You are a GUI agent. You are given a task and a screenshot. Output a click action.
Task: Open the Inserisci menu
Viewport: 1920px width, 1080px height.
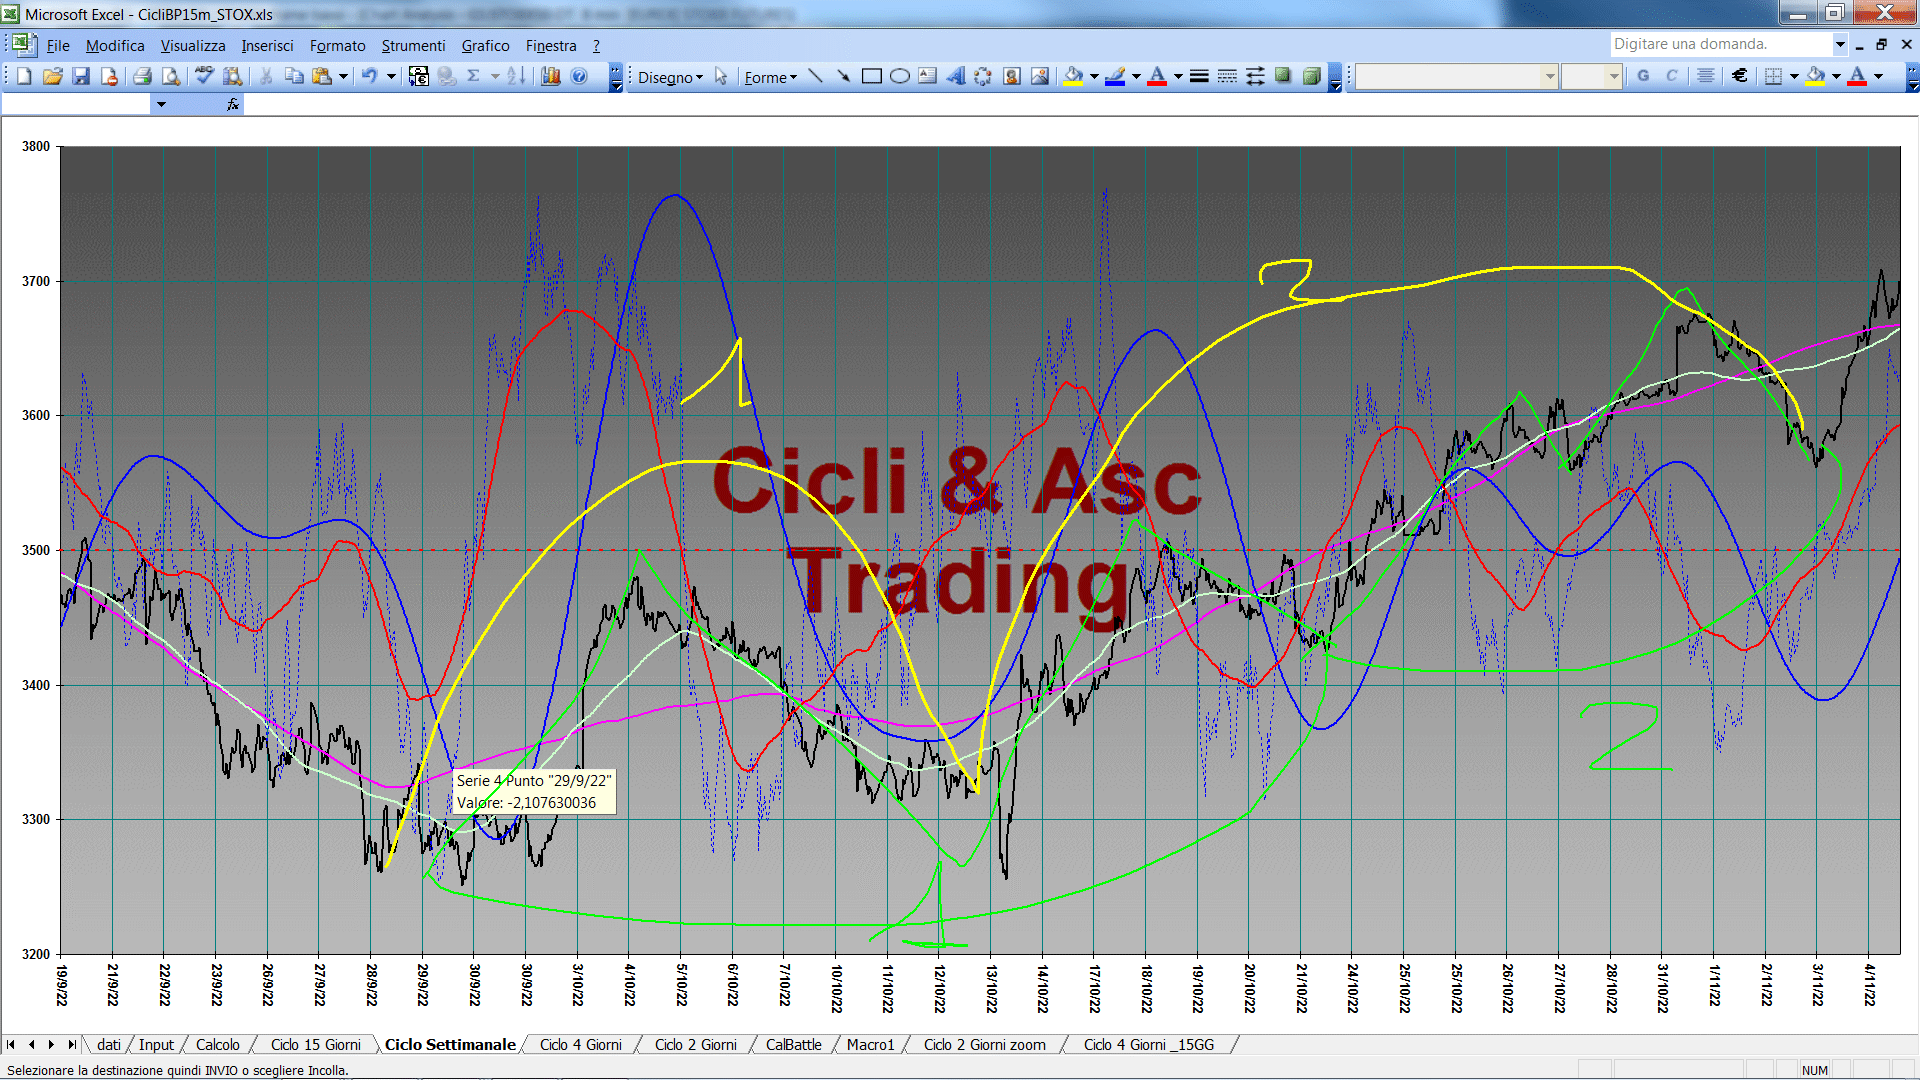point(267,46)
